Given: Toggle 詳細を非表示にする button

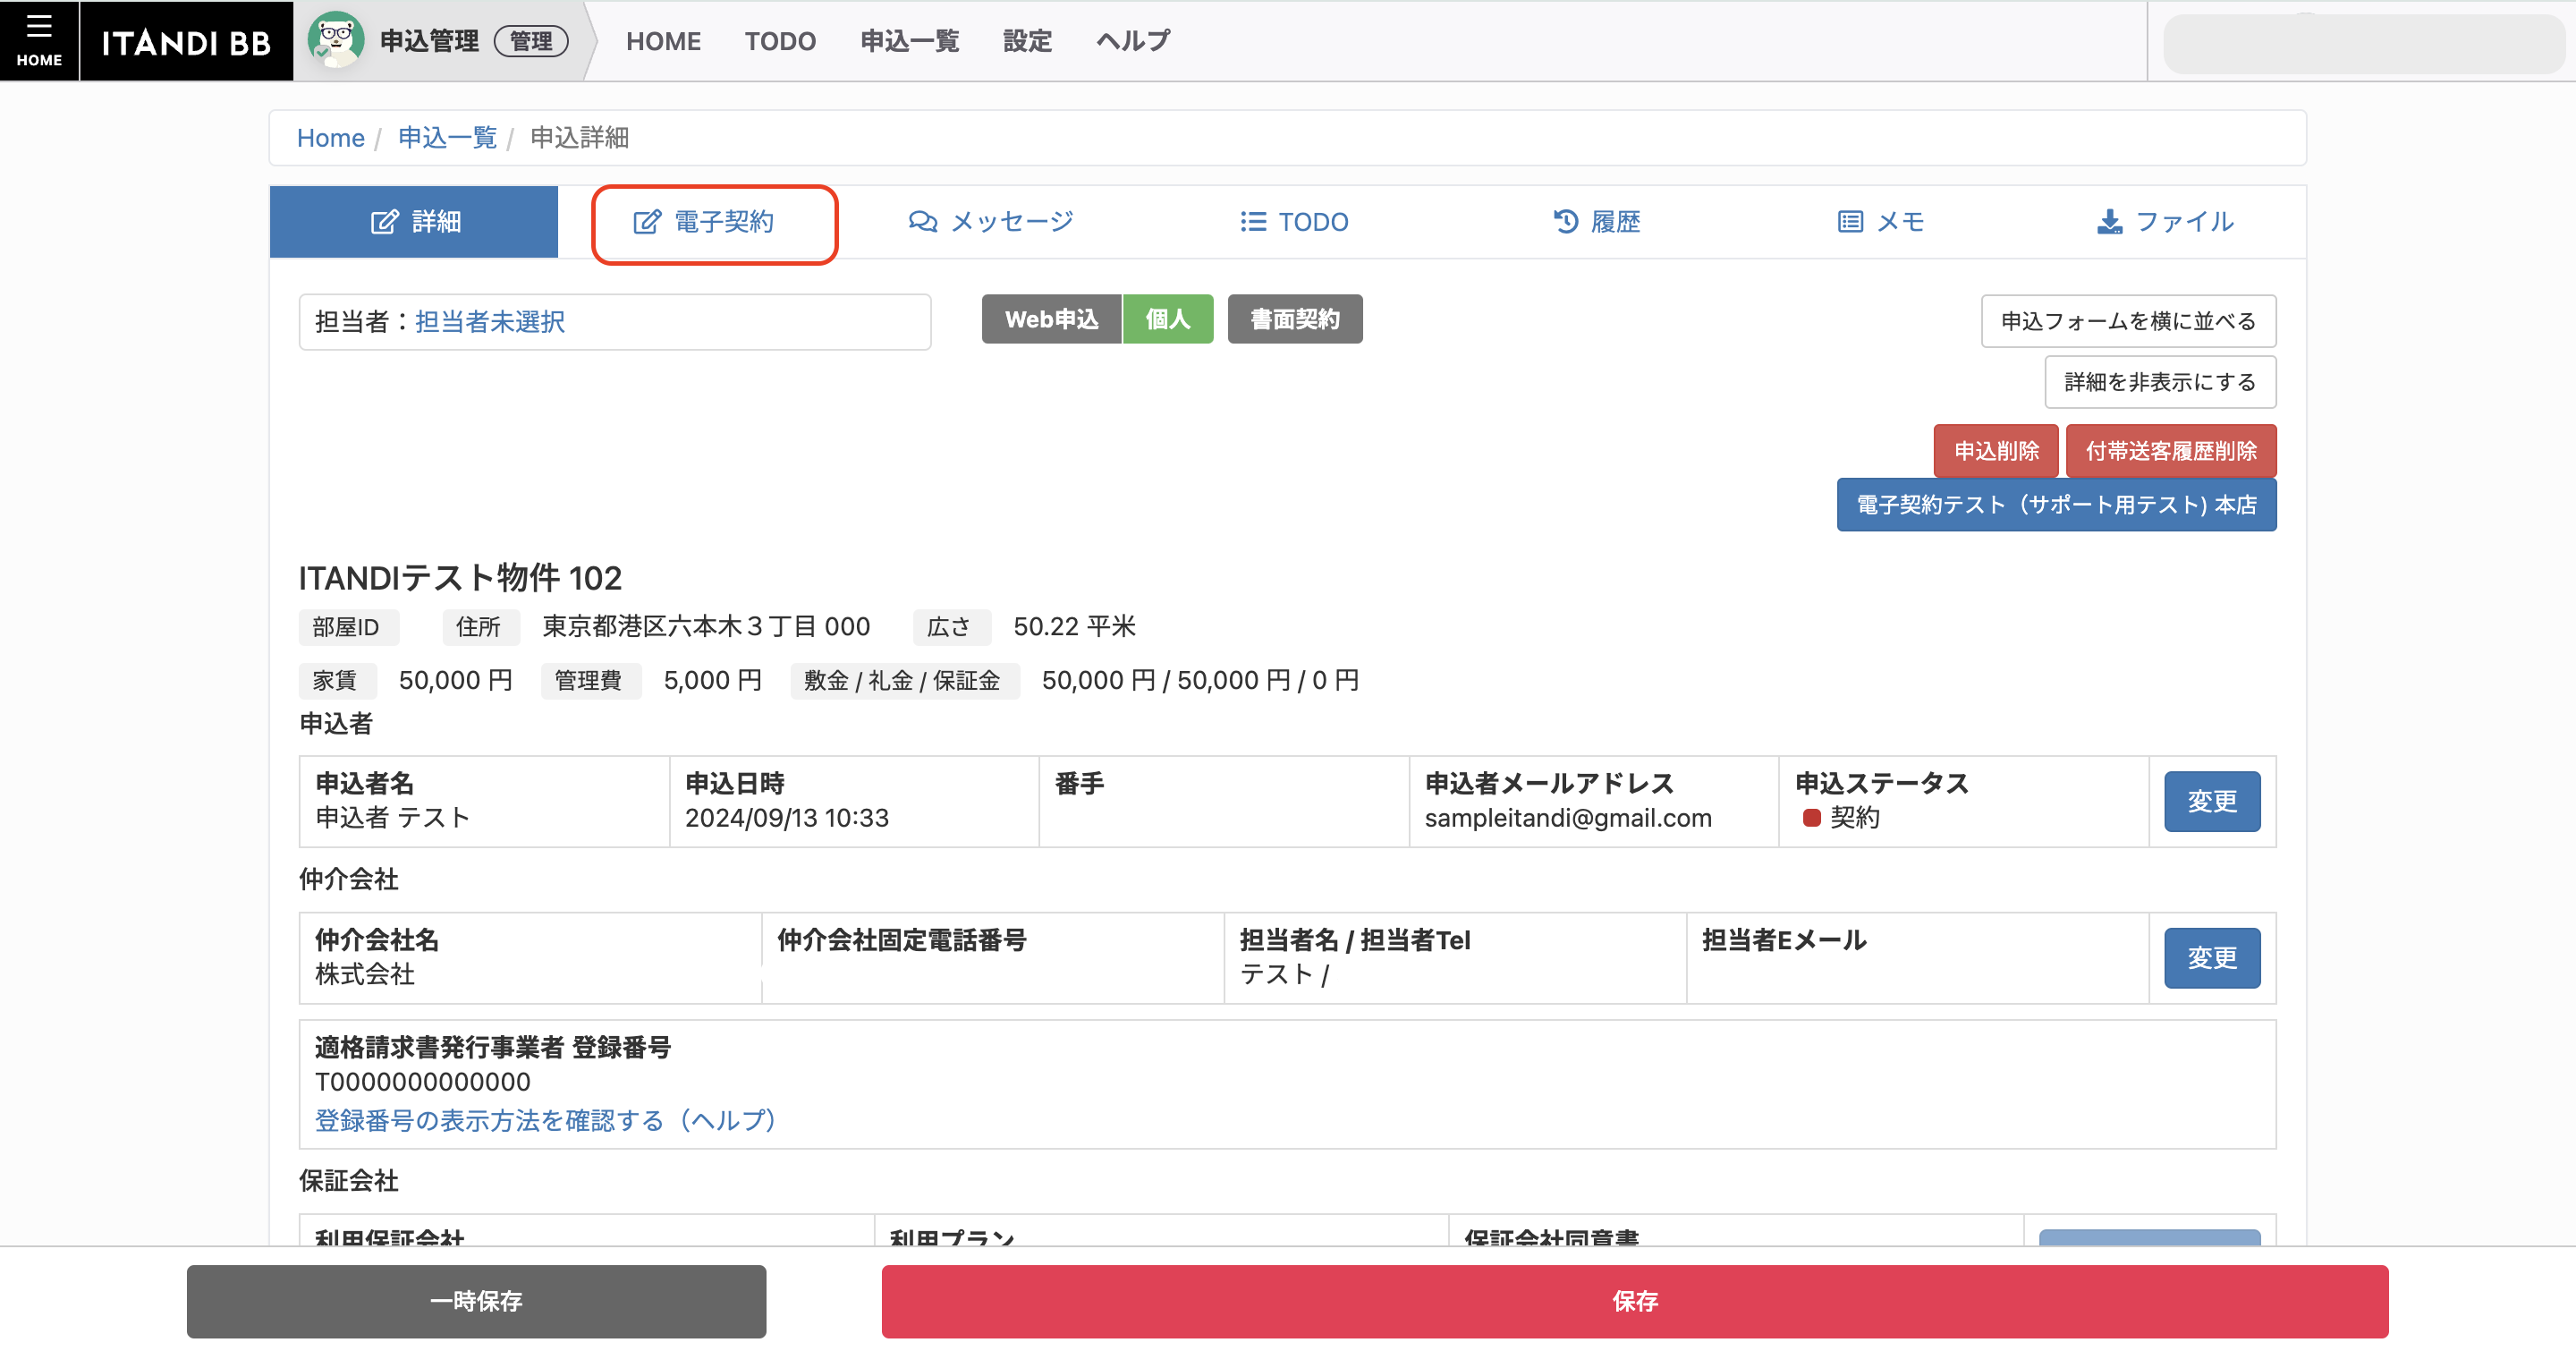Looking at the screenshot, I should click(2159, 382).
